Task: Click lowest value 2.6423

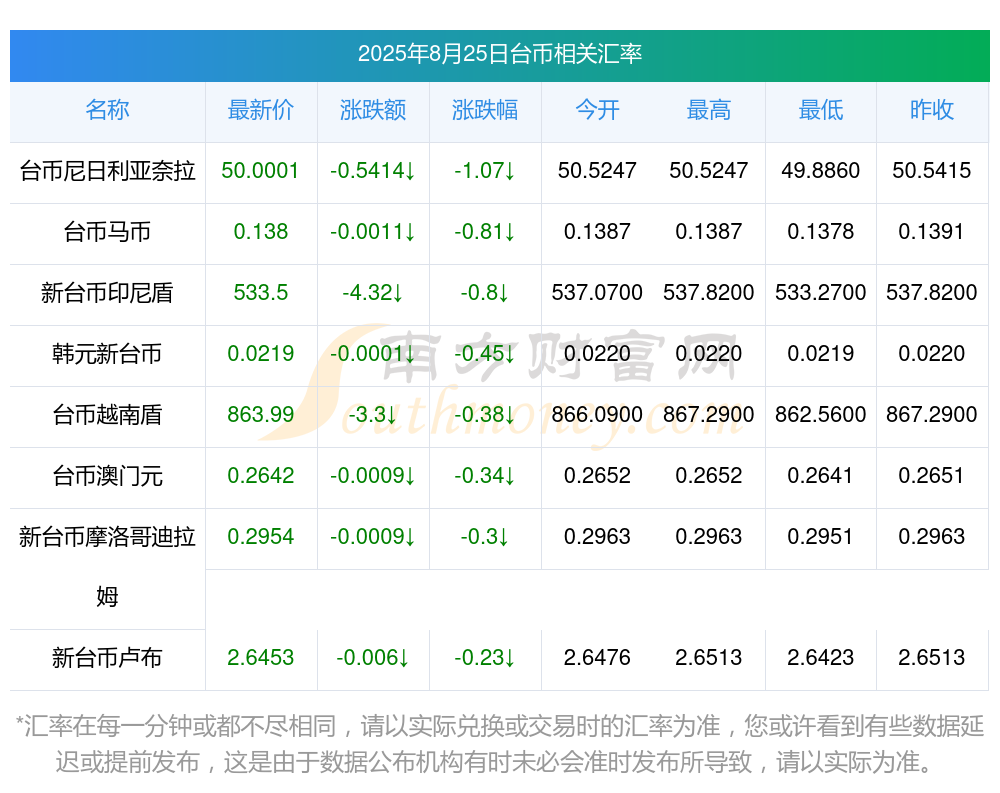Action: [x=821, y=658]
